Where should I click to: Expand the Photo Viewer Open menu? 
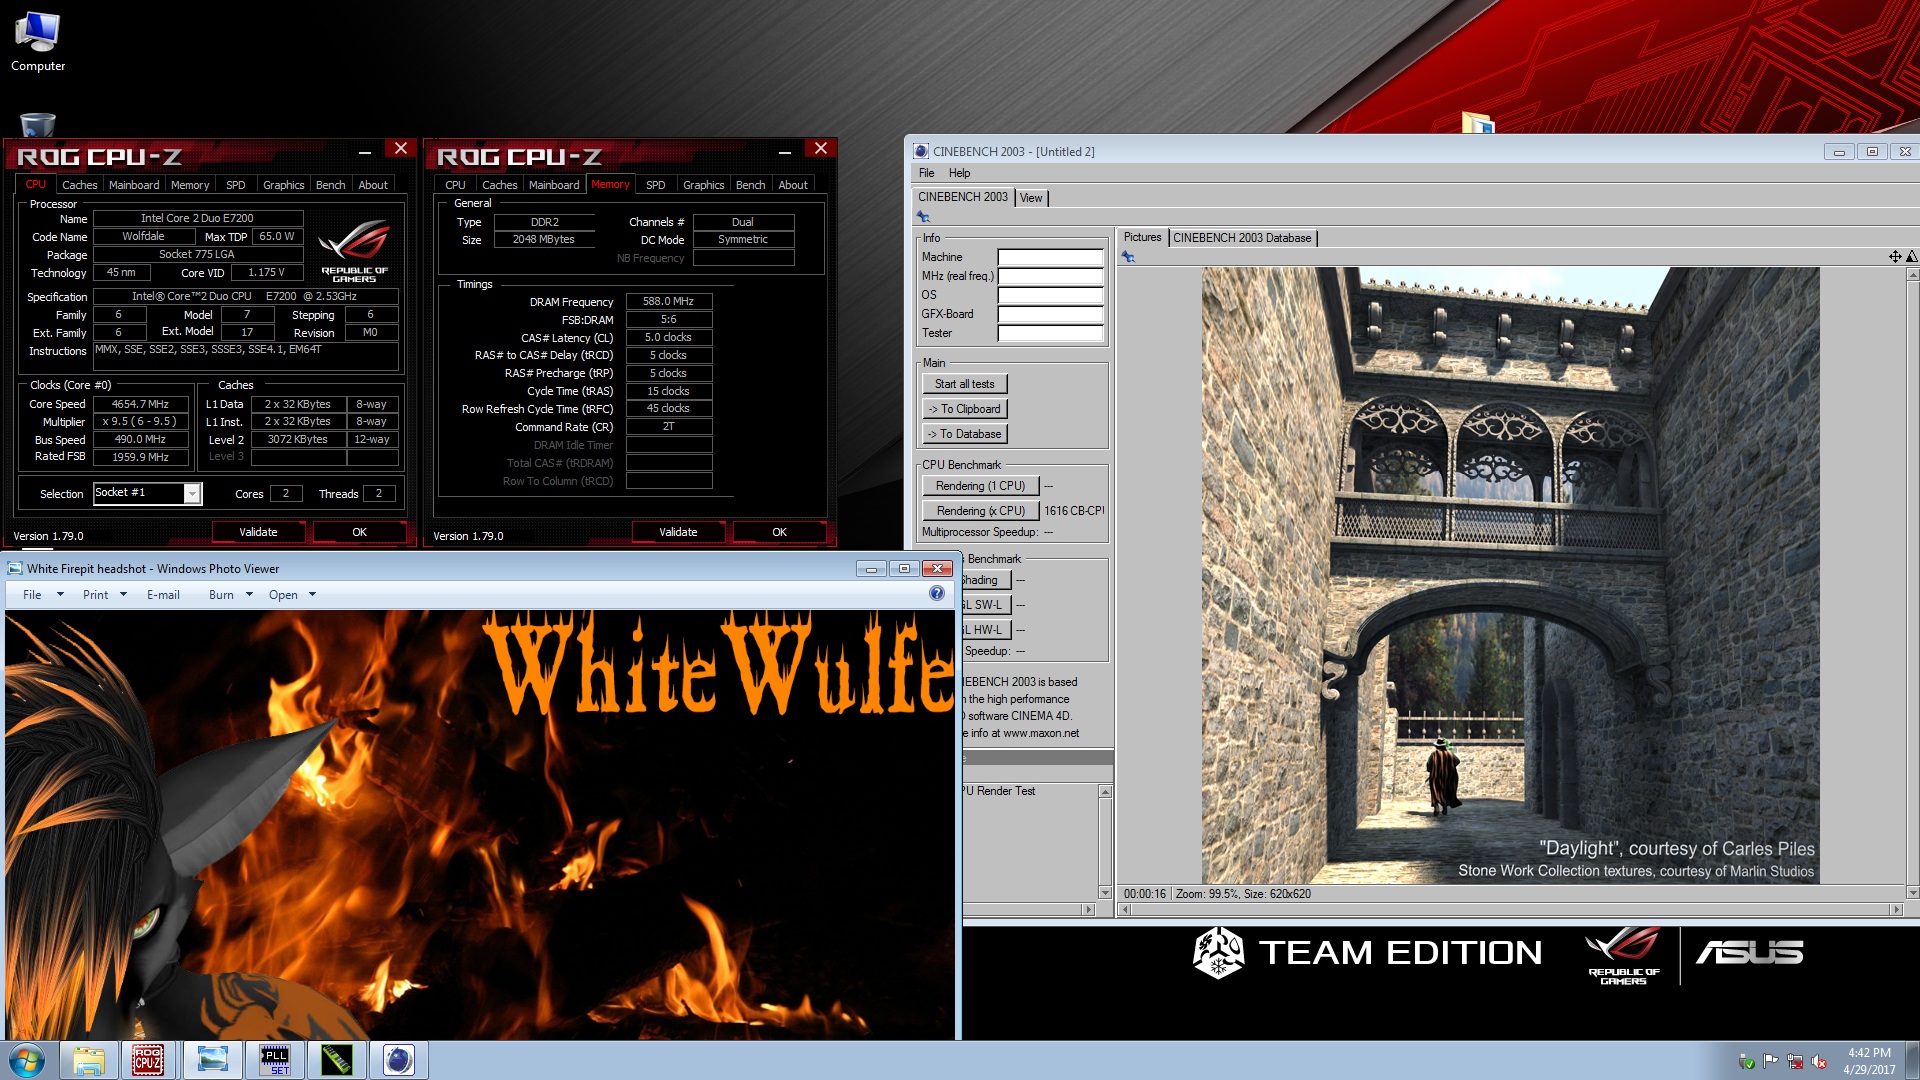pos(292,594)
